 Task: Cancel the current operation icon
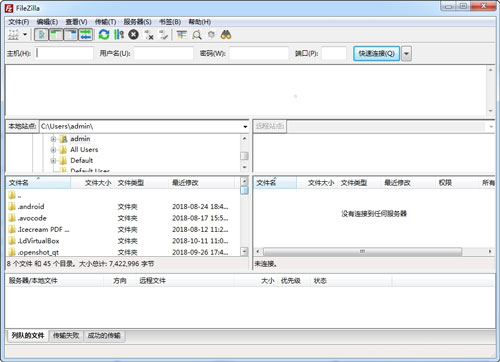[134, 35]
